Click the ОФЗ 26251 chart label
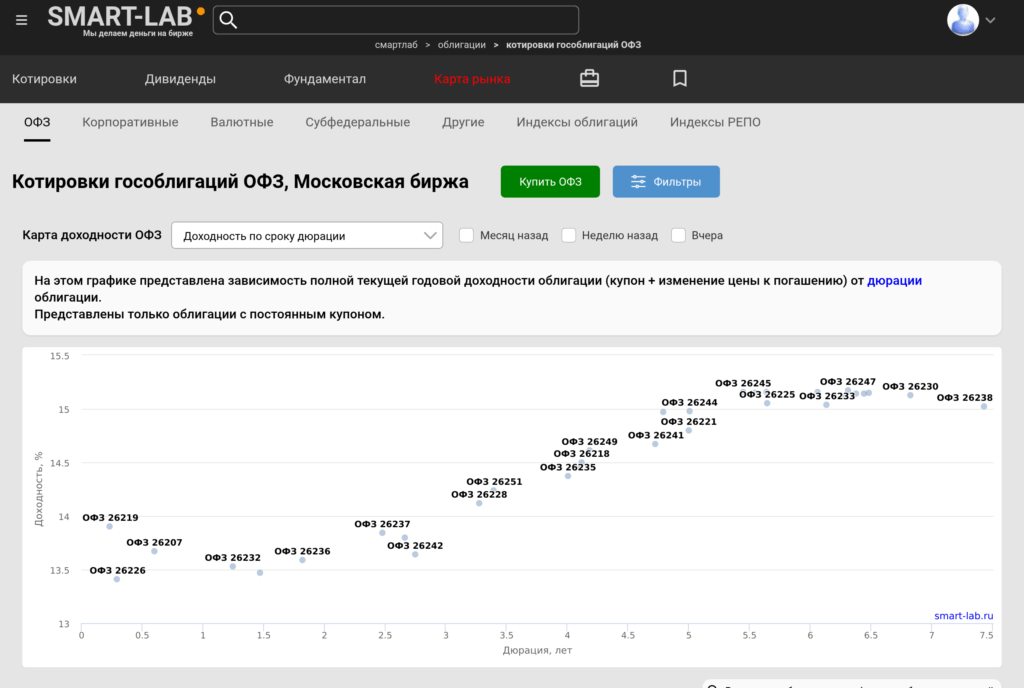This screenshot has width=1024, height=688. pyautogui.click(x=494, y=482)
